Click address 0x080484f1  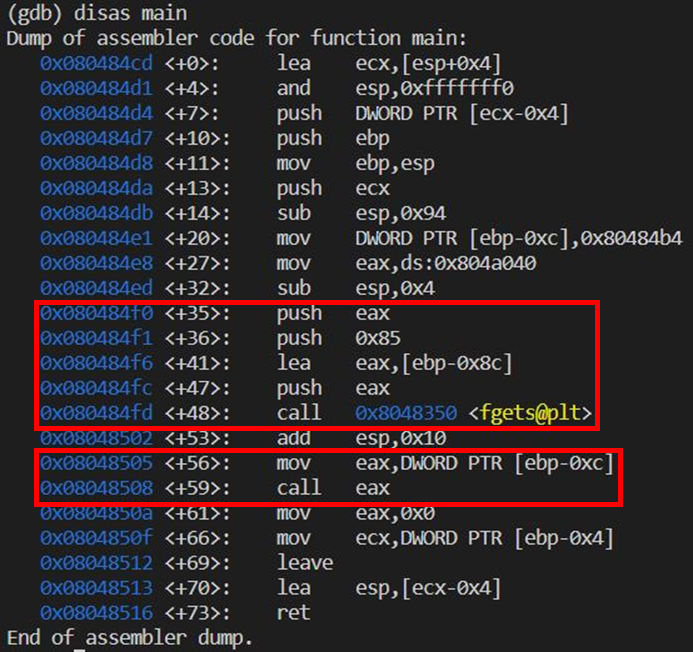click(96, 338)
